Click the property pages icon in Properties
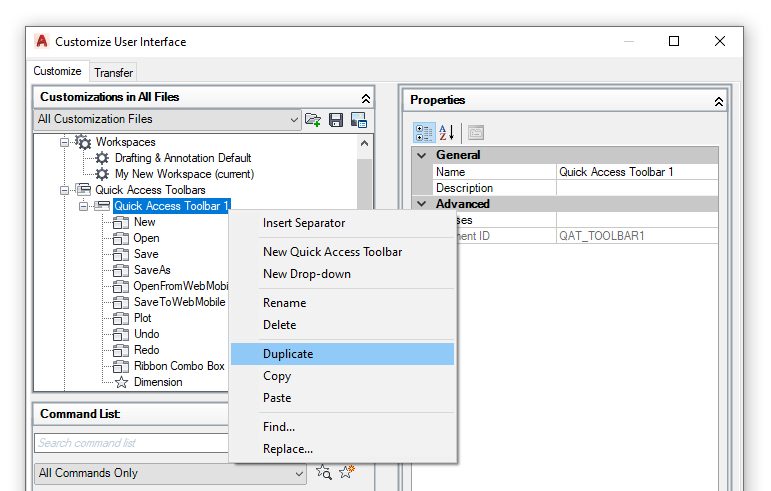The width and height of the screenshot is (771, 491). click(x=475, y=132)
